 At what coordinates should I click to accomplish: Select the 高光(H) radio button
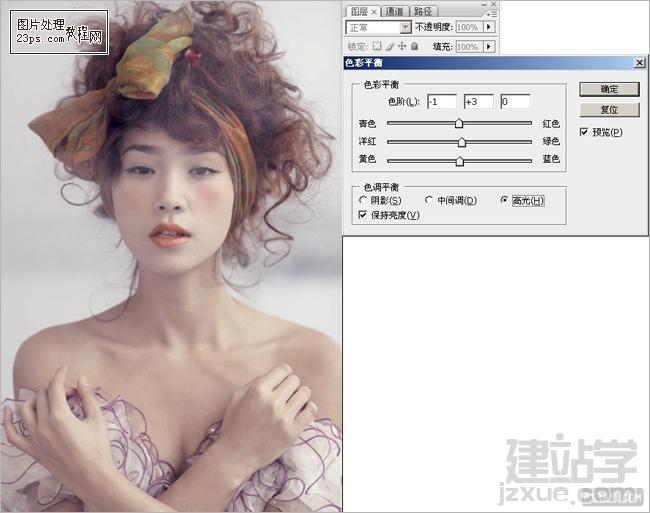(x=504, y=200)
